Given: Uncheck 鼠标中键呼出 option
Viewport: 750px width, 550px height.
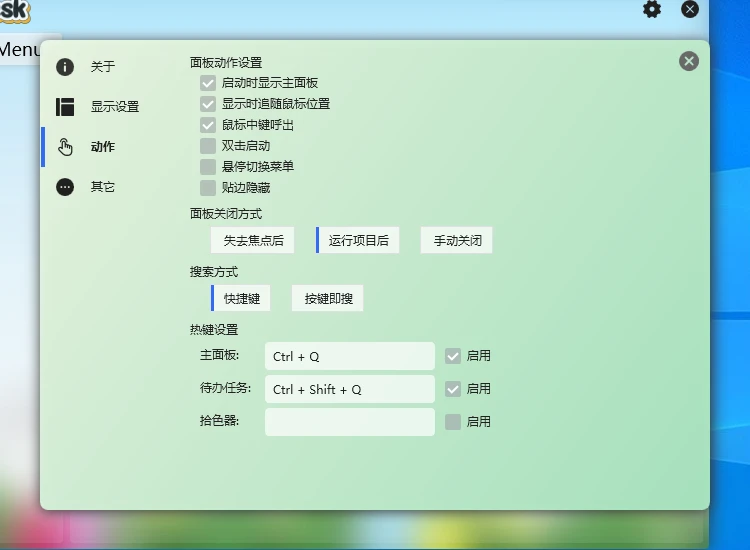Looking at the screenshot, I should [208, 125].
